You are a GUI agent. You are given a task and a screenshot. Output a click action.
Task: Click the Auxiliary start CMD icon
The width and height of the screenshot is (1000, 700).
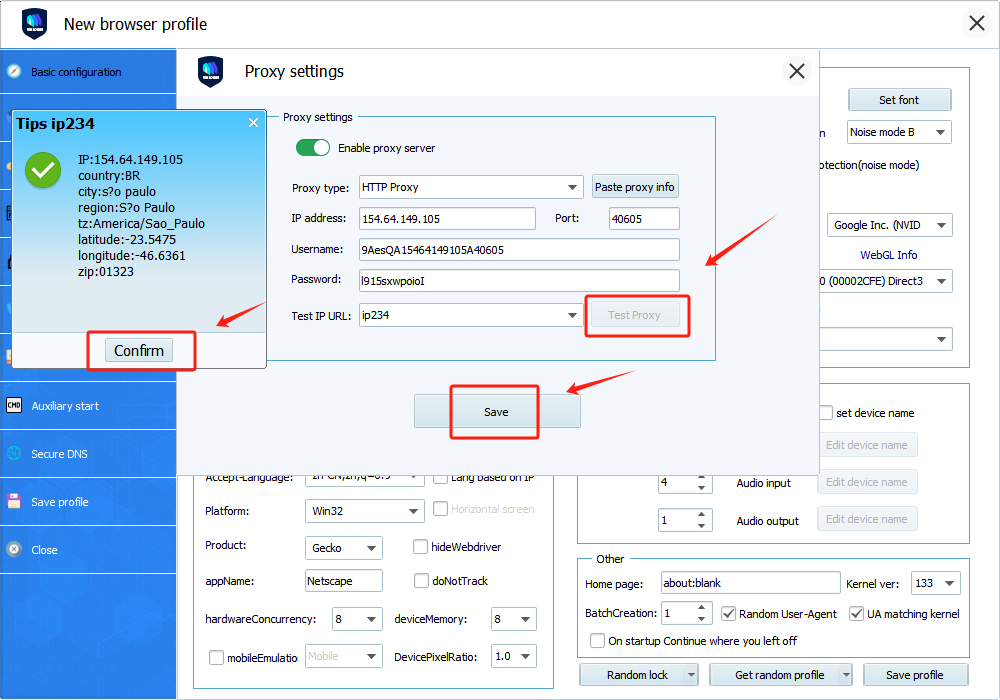pyautogui.click(x=14, y=406)
